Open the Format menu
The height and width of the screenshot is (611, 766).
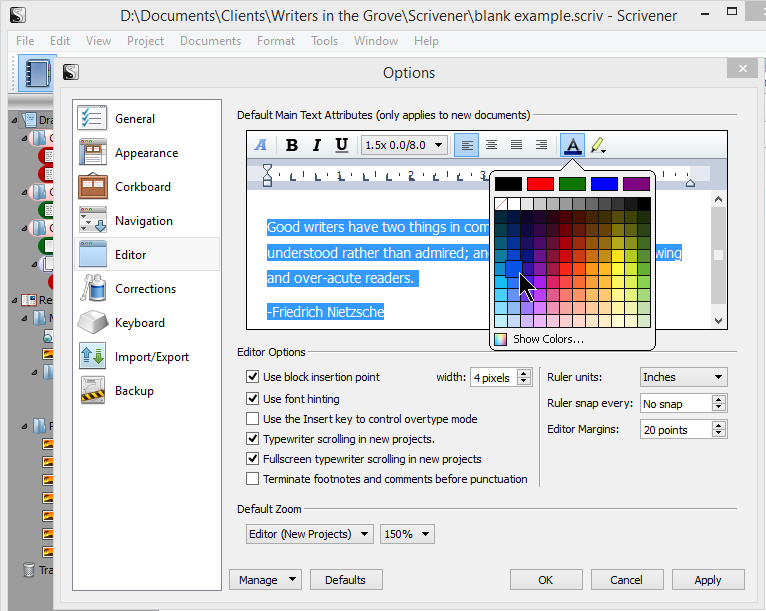coord(275,41)
